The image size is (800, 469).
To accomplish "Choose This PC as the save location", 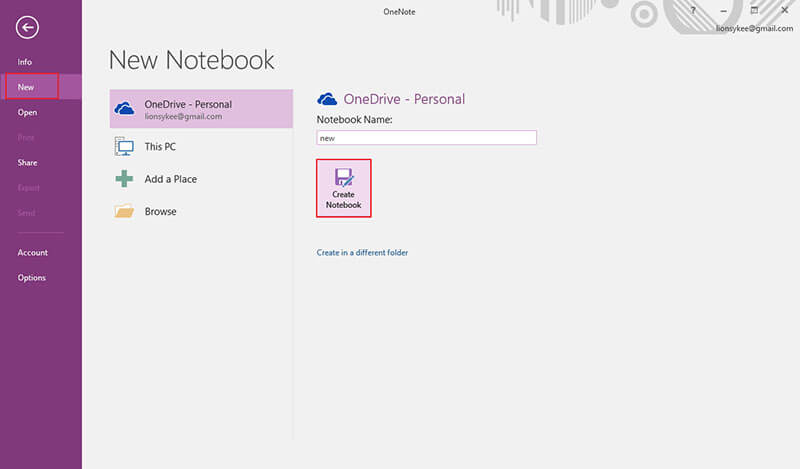I will (x=160, y=146).
